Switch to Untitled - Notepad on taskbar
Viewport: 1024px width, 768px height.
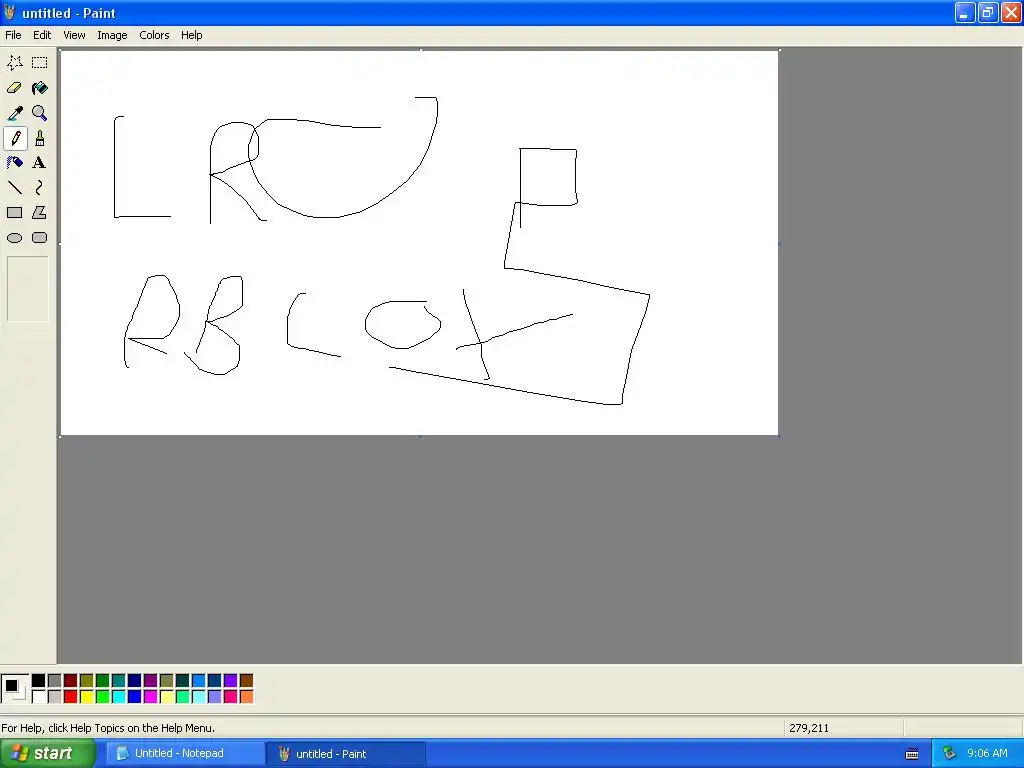click(x=185, y=754)
